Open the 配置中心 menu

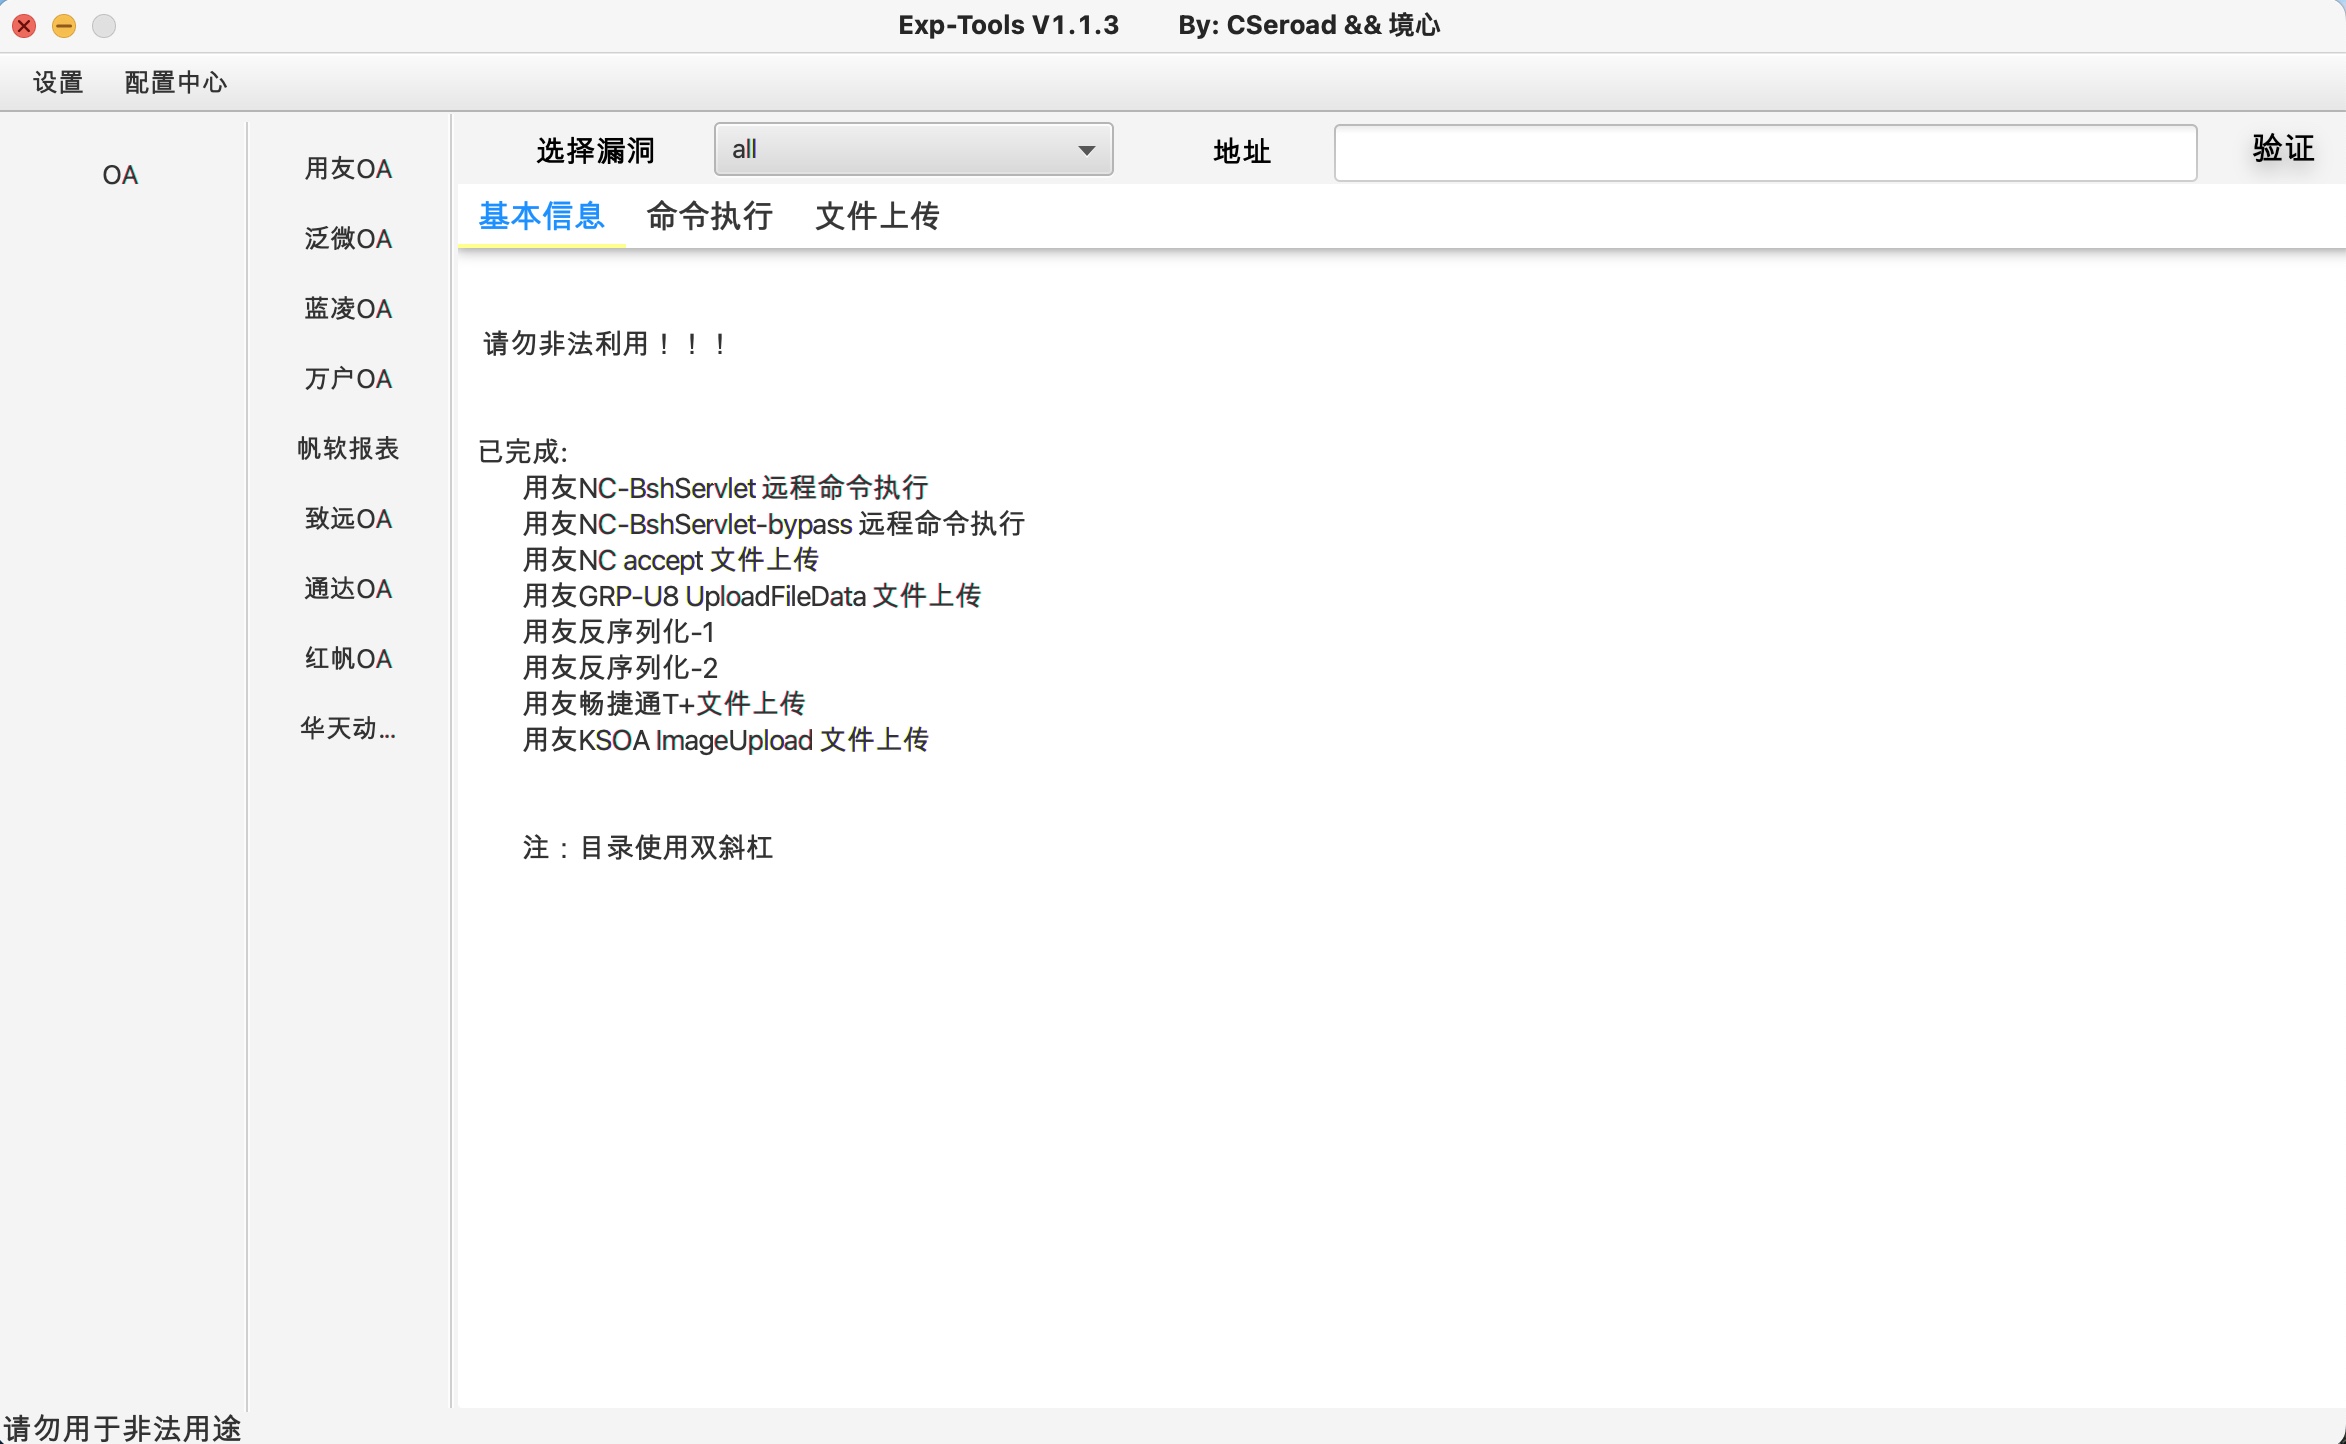175,82
